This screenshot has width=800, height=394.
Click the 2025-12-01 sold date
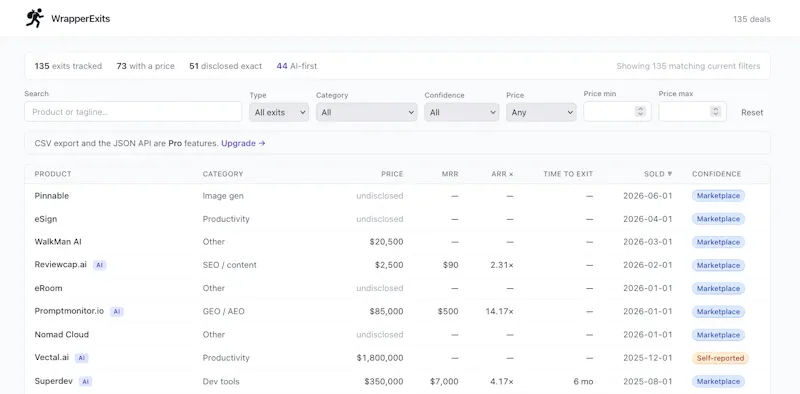[x=647, y=358]
